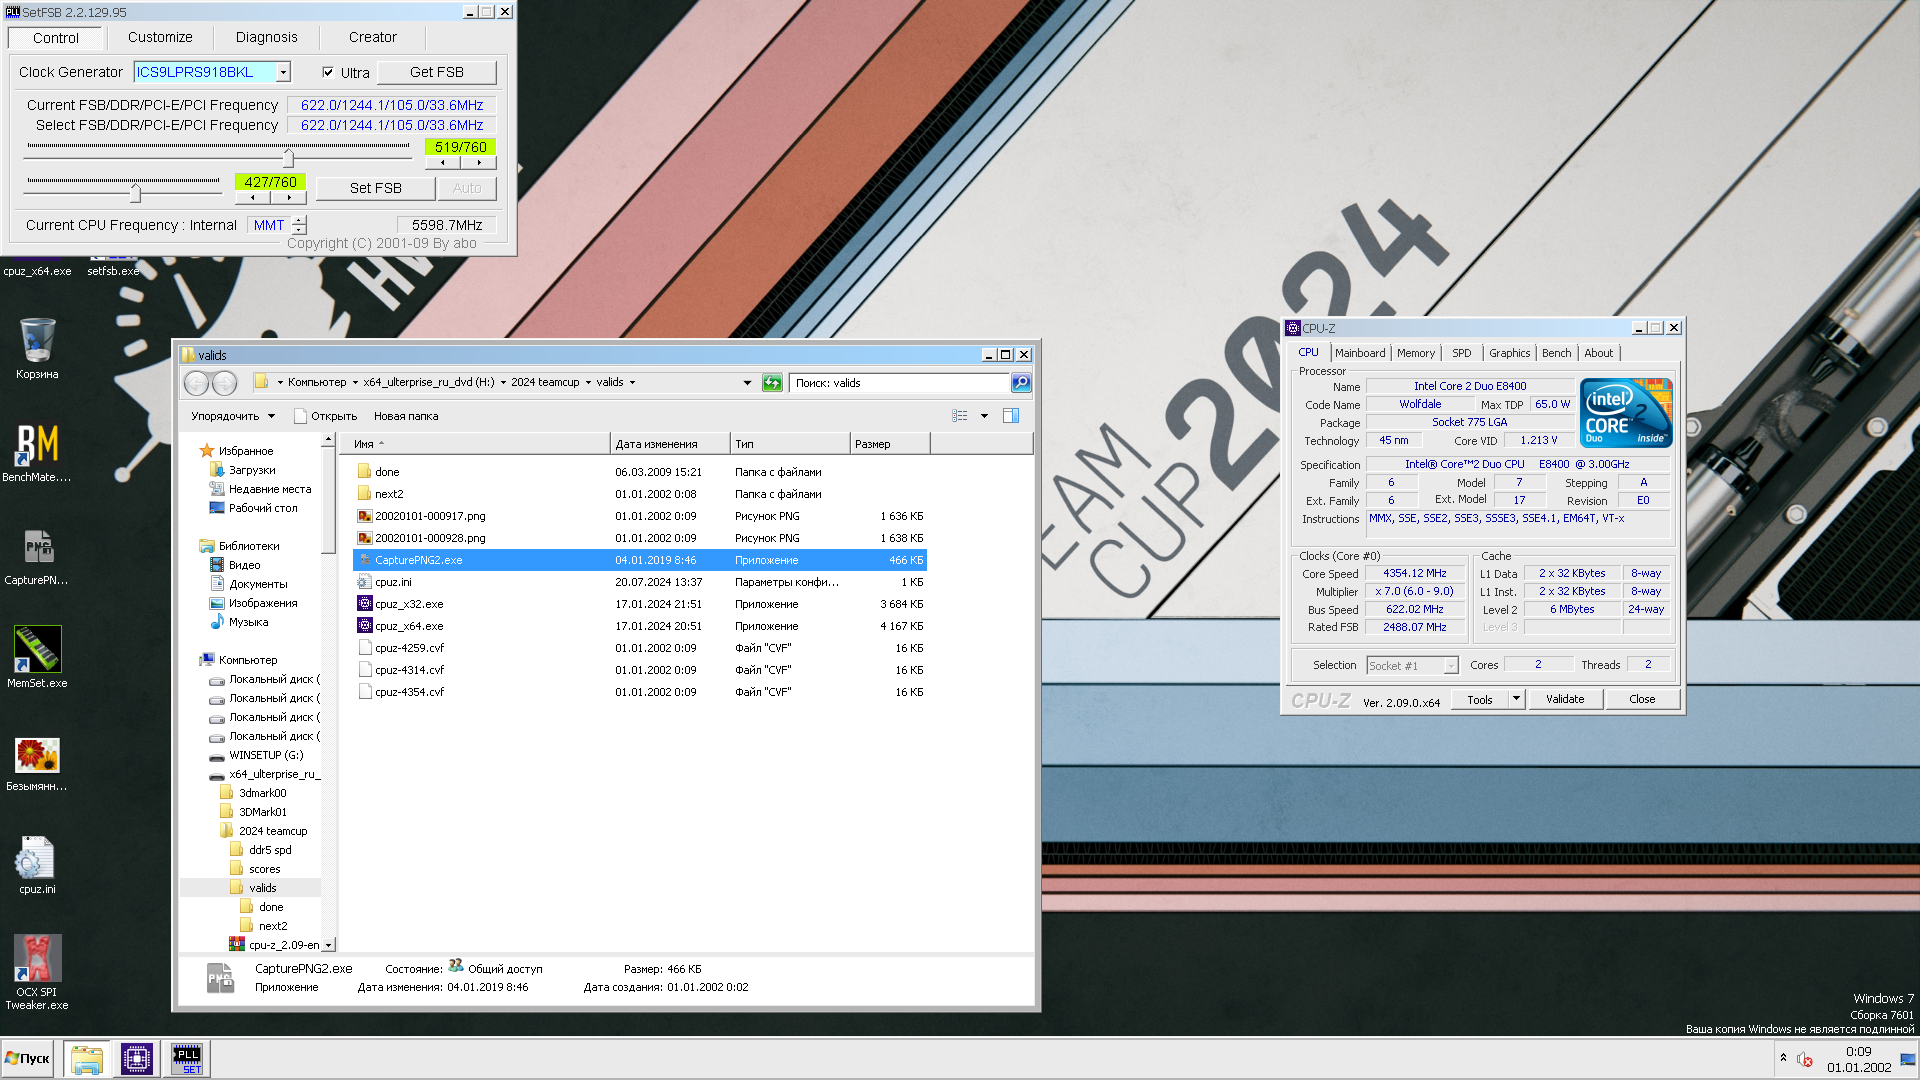The image size is (1920, 1080).
Task: Switch to the Diagnosis tab in SetFSB
Action: tap(266, 37)
